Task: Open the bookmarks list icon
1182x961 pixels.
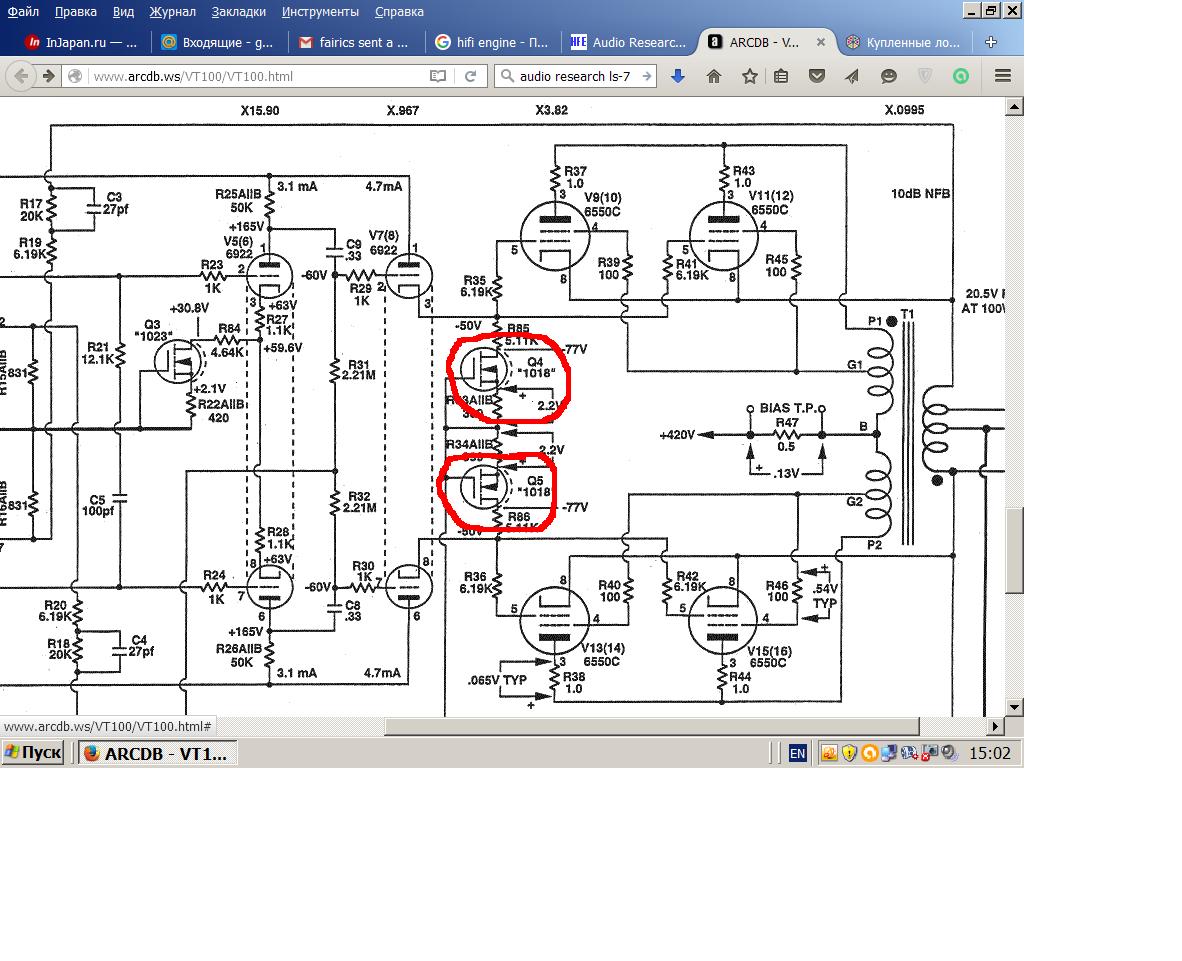Action: (x=782, y=76)
